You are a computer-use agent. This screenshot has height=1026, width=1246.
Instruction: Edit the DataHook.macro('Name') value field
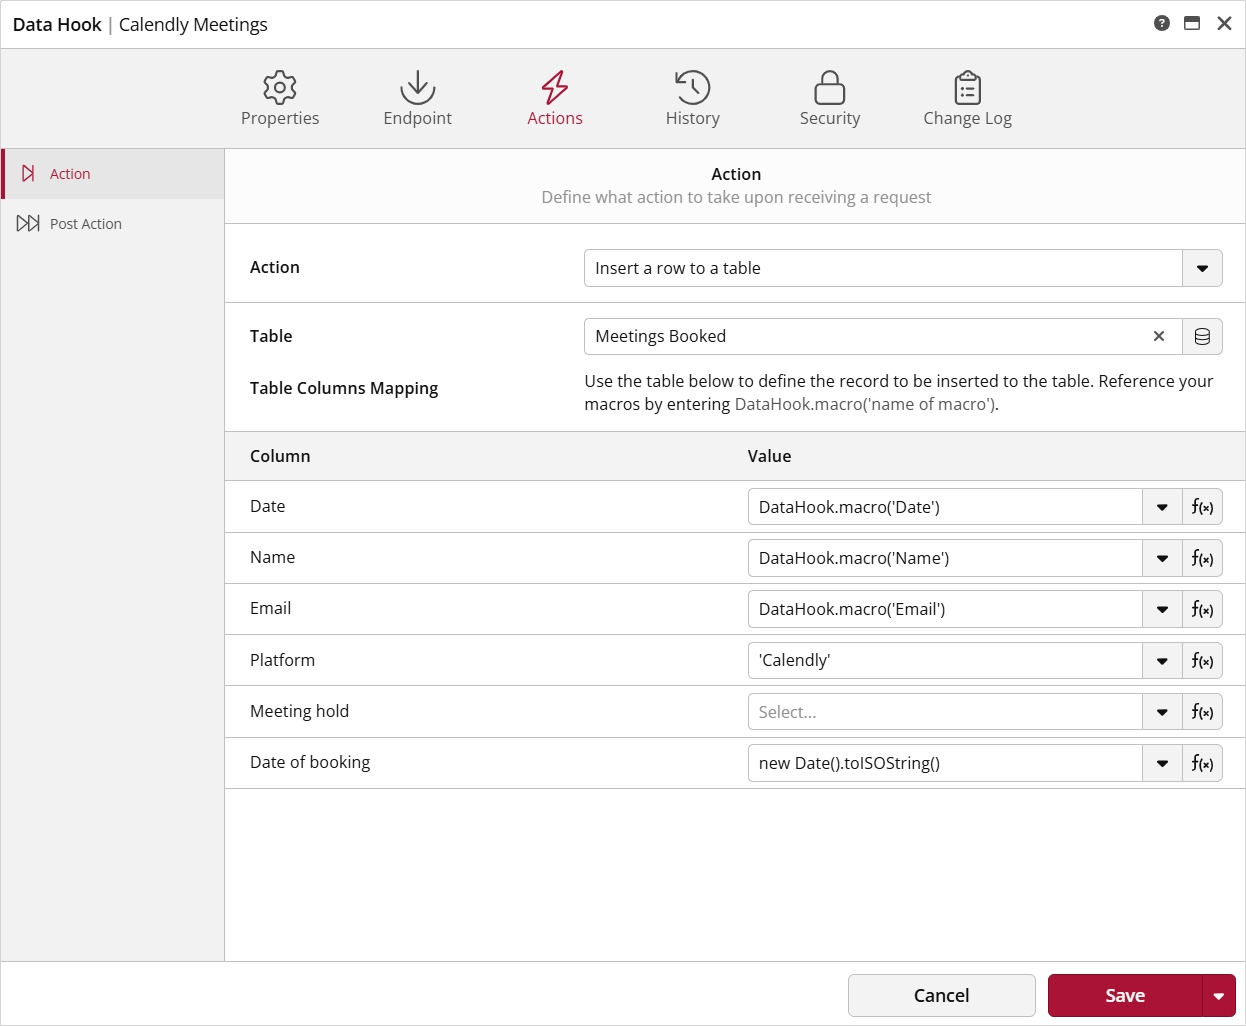pyautogui.click(x=945, y=558)
